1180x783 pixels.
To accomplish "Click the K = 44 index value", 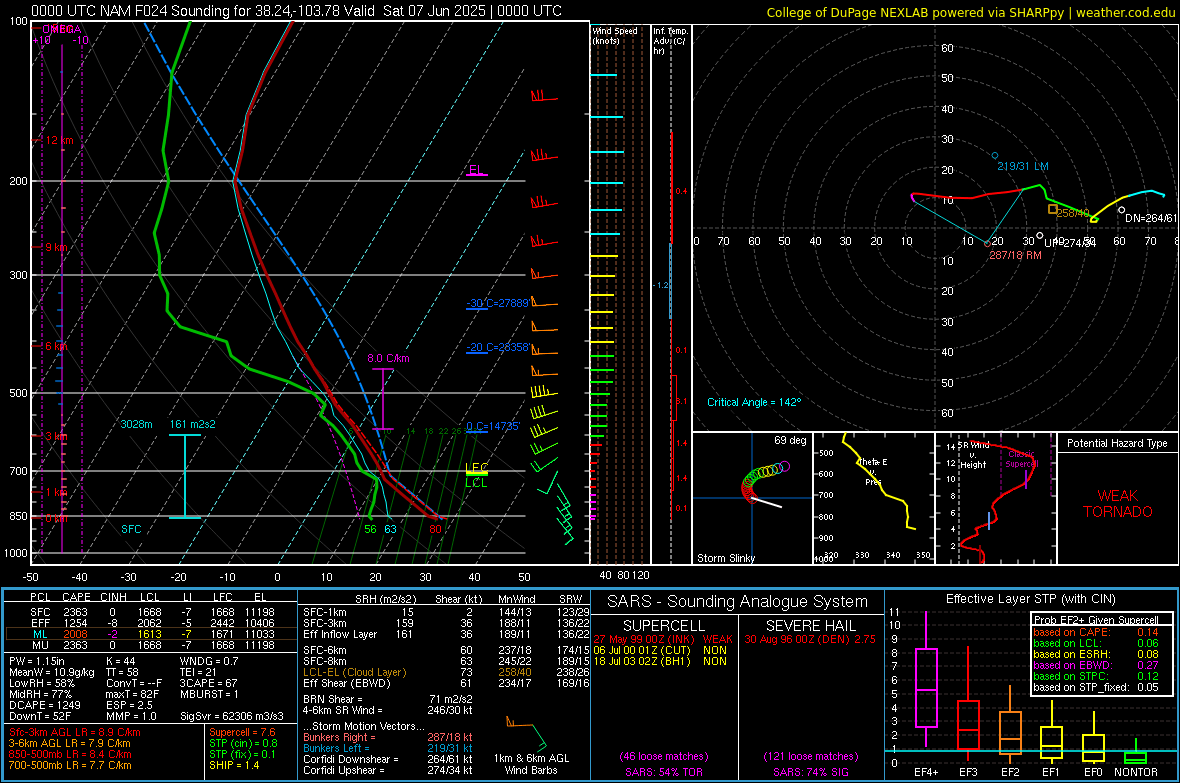I will coord(120,661).
